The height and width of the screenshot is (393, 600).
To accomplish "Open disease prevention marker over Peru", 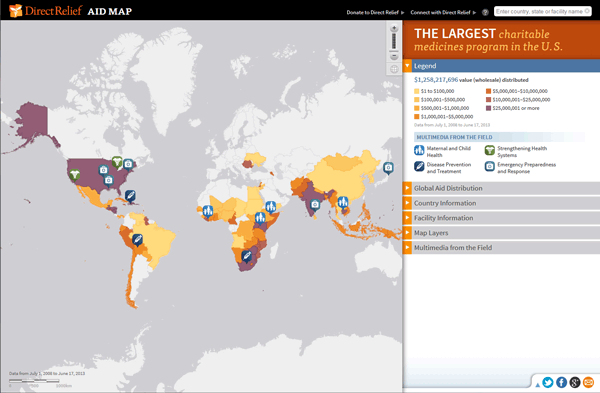I will 137,240.
